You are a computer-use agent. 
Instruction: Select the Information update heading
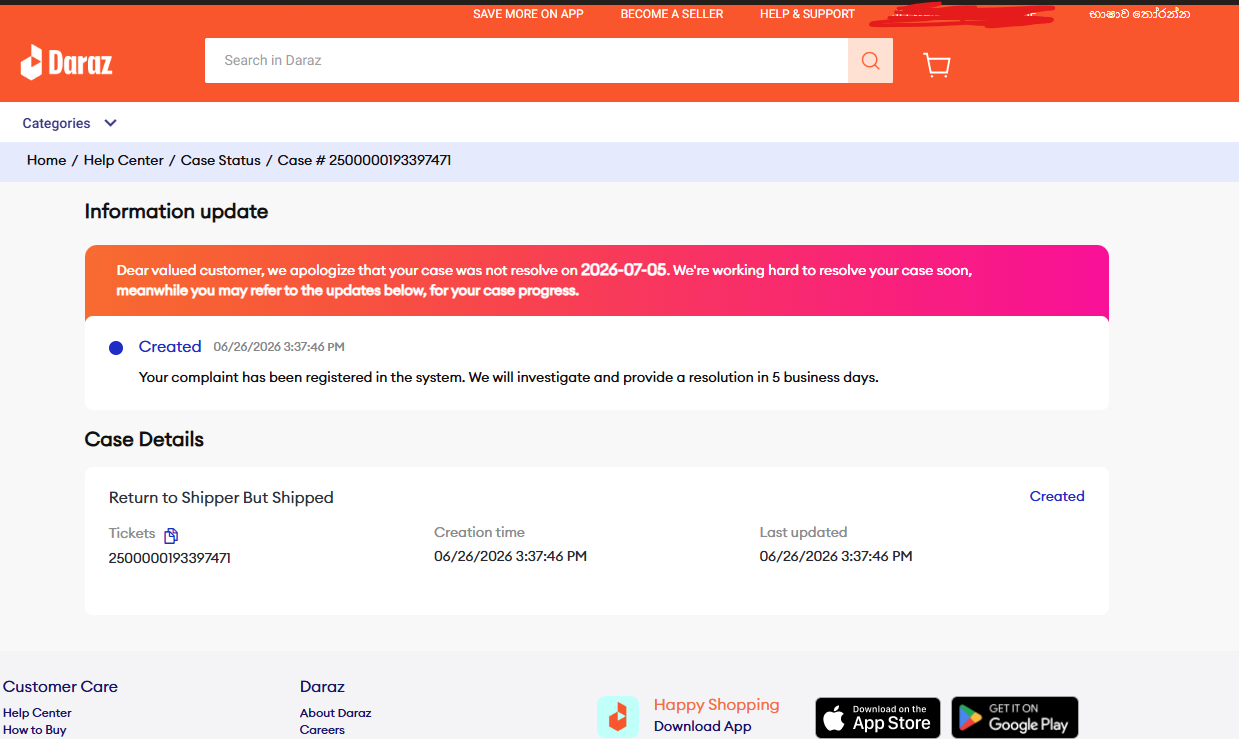(x=176, y=211)
